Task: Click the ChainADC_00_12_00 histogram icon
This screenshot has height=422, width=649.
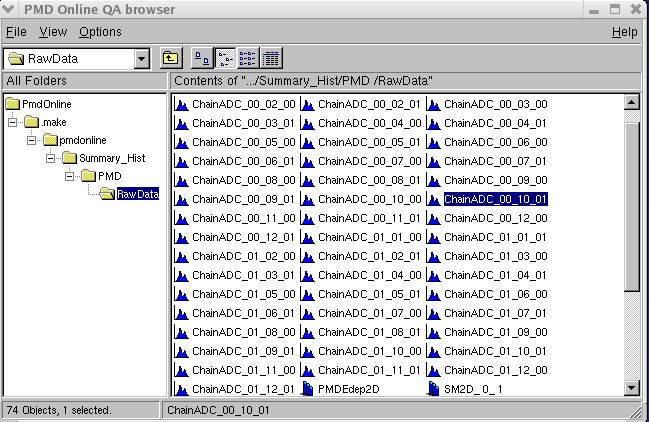Action: [x=433, y=219]
